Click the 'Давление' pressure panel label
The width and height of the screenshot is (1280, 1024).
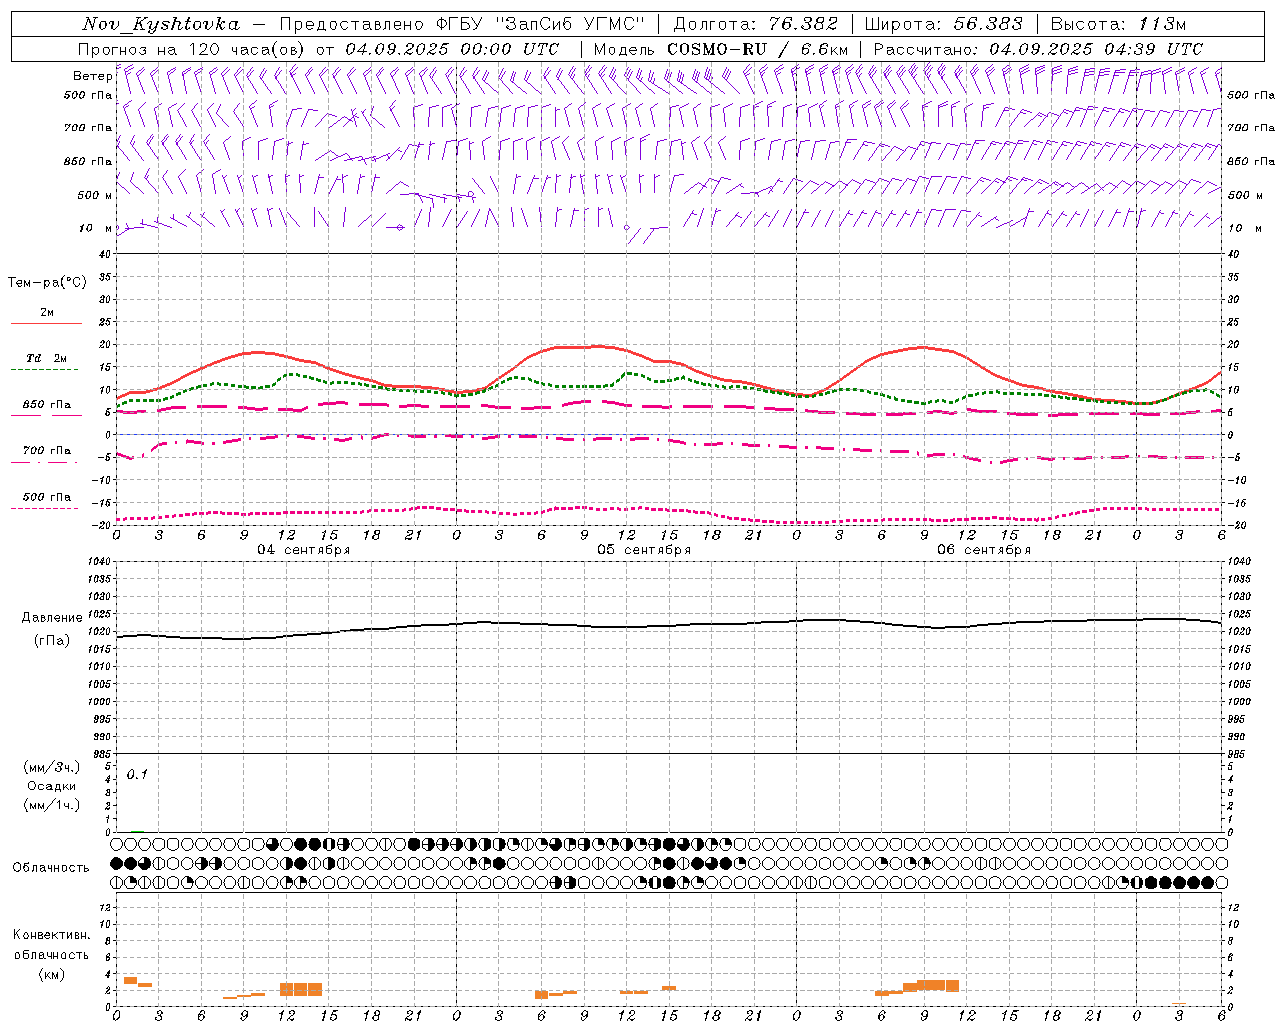coord(52,618)
